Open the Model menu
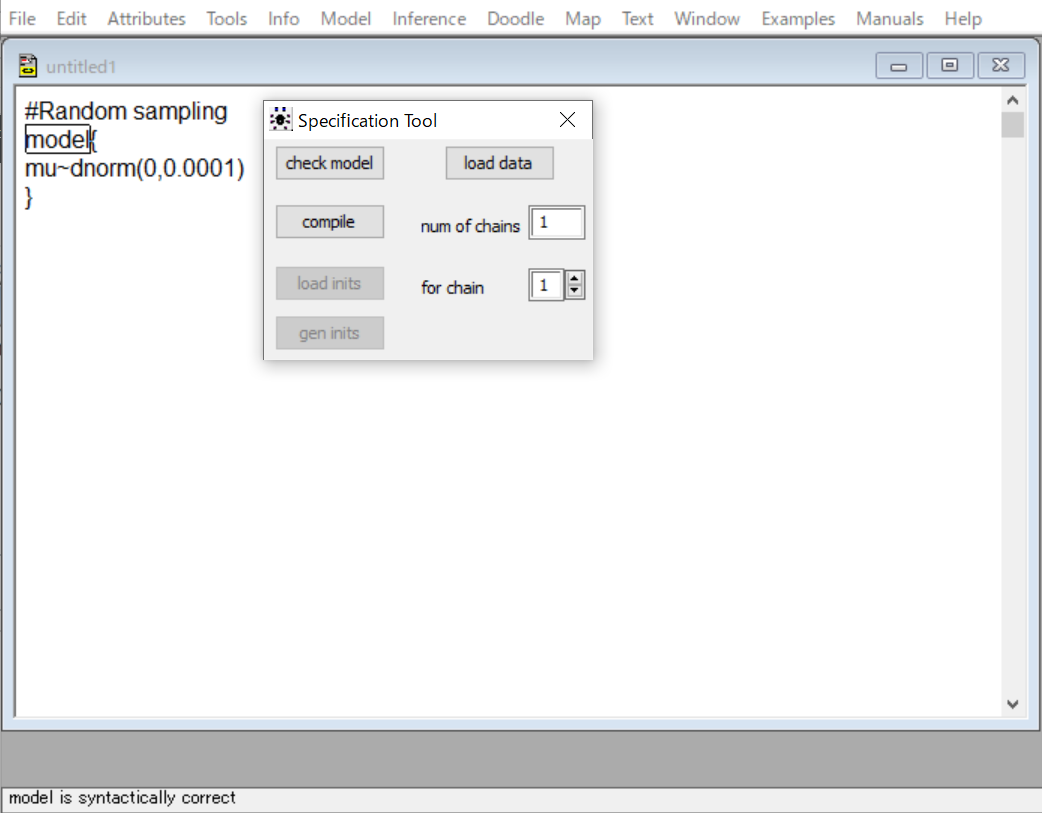Image resolution: width=1042 pixels, height=813 pixels. [346, 19]
